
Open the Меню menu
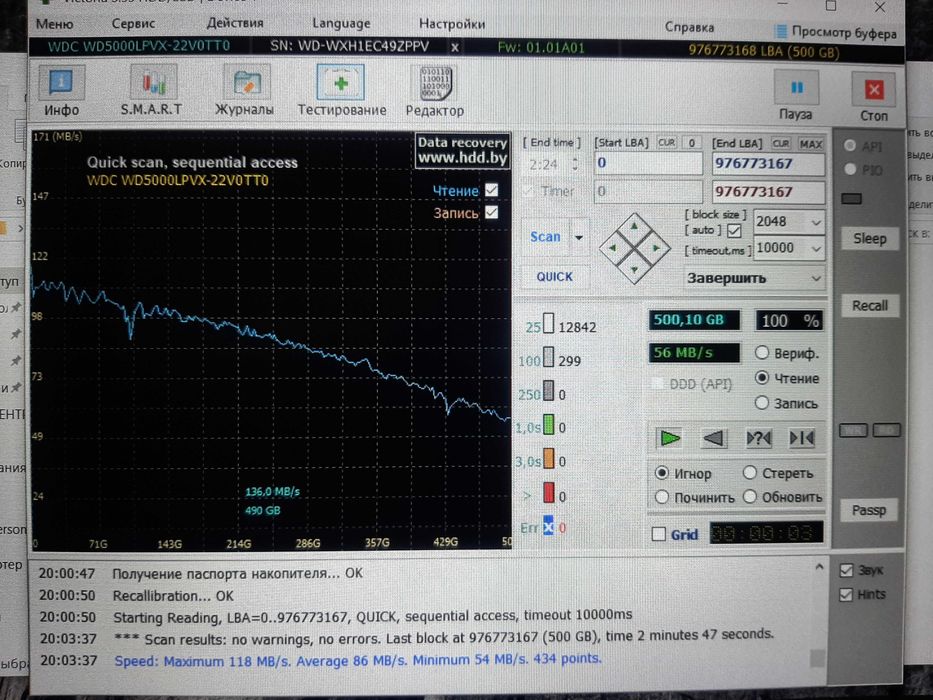55,24
